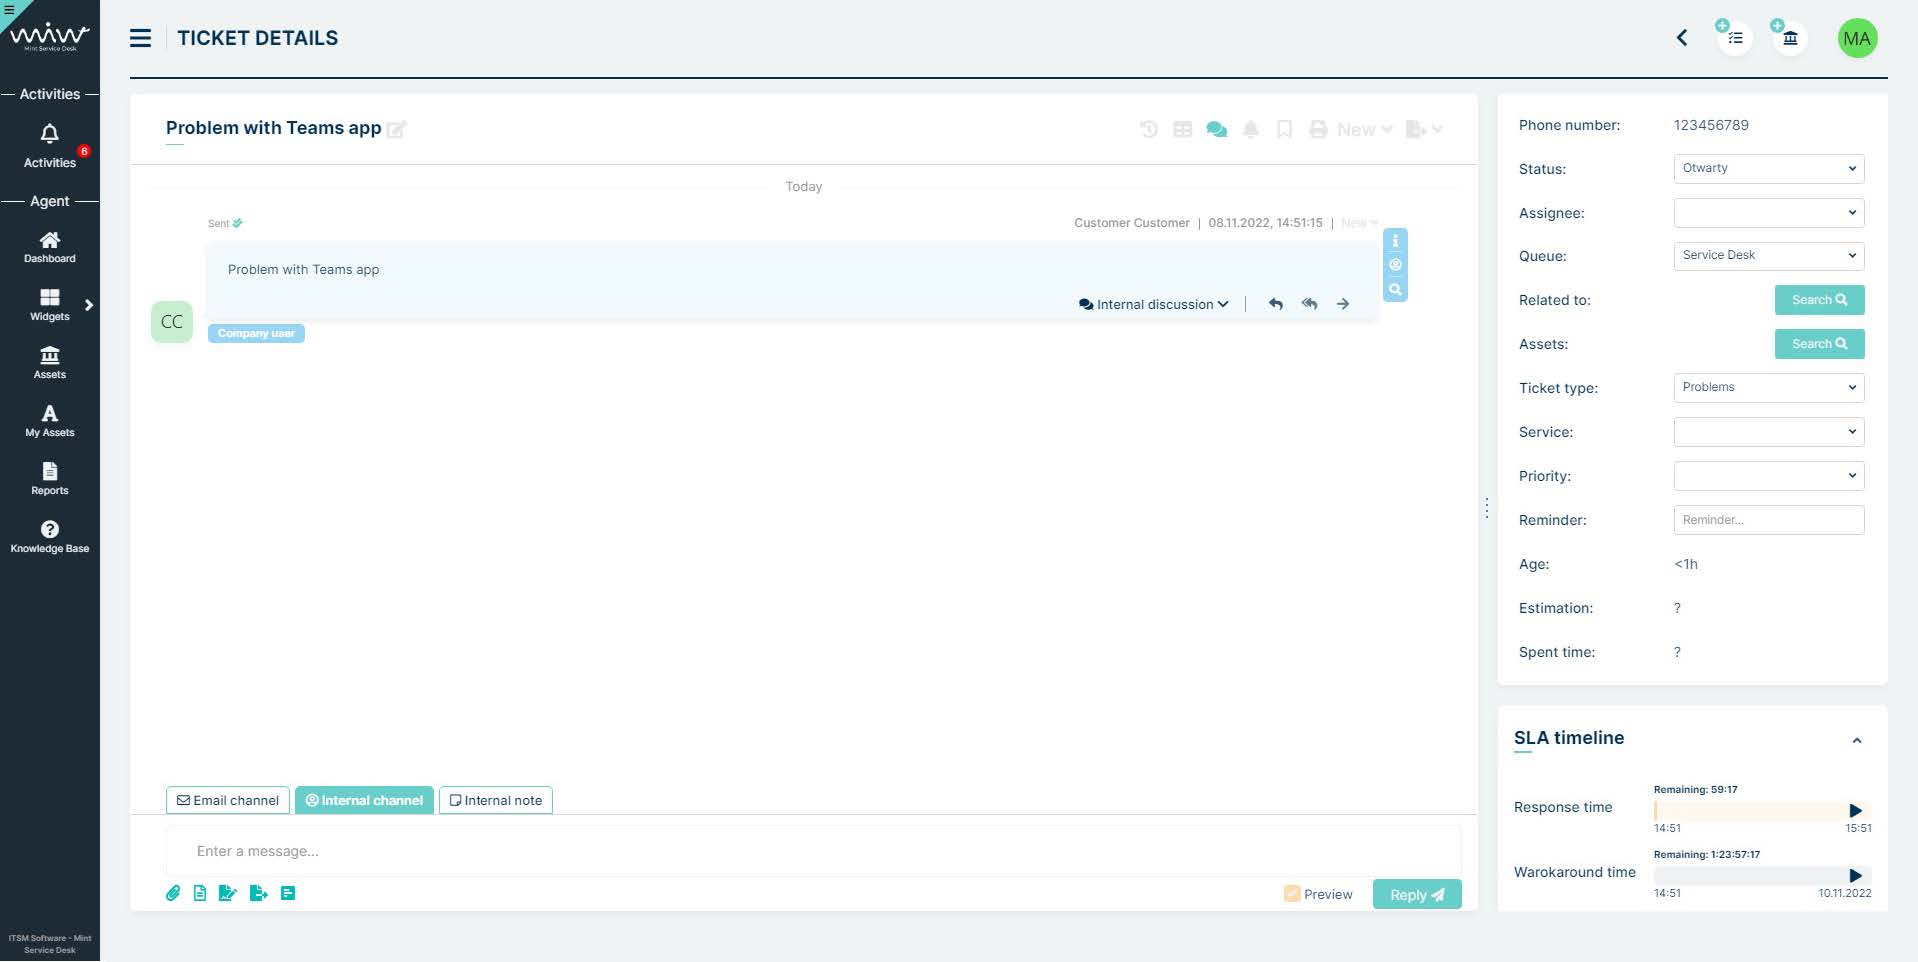The height and width of the screenshot is (962, 1918).
Task: Click the reply-all arrows icon
Action: (x=1309, y=304)
